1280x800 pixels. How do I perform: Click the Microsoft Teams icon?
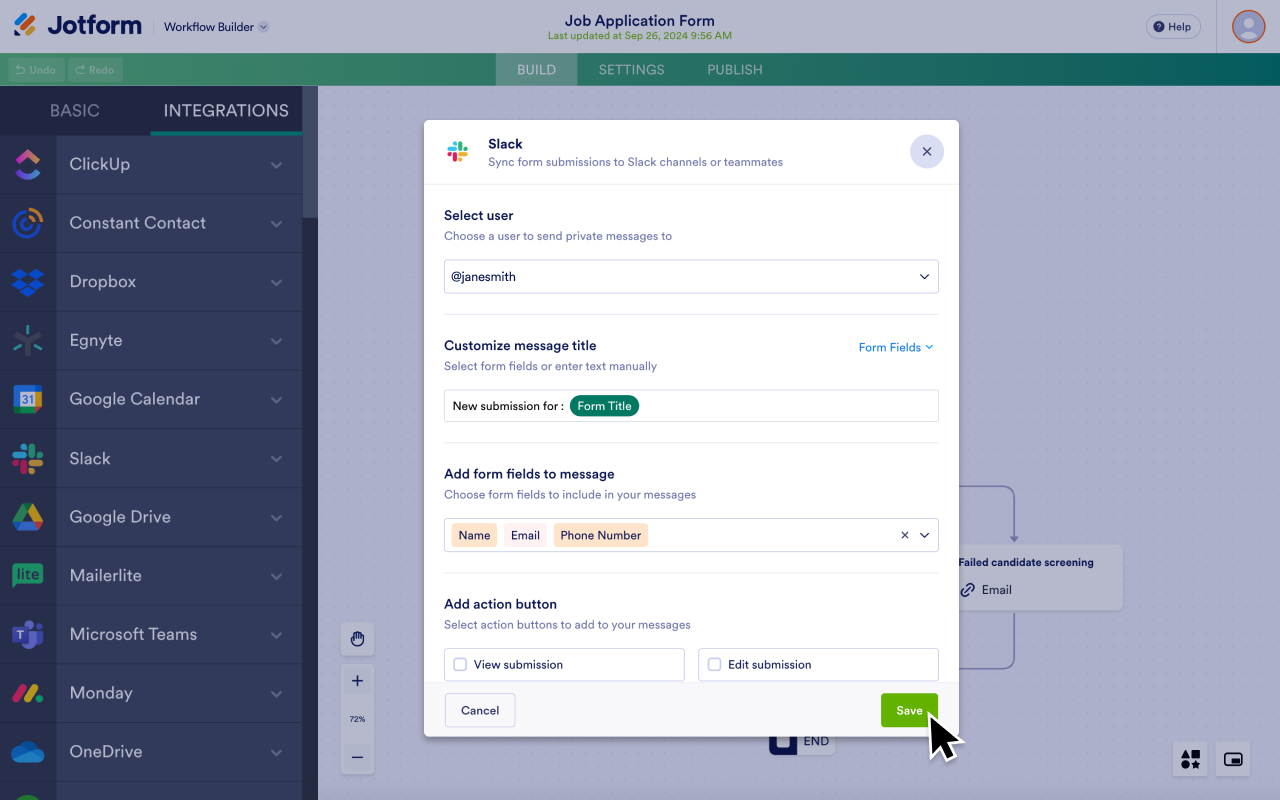(28, 634)
